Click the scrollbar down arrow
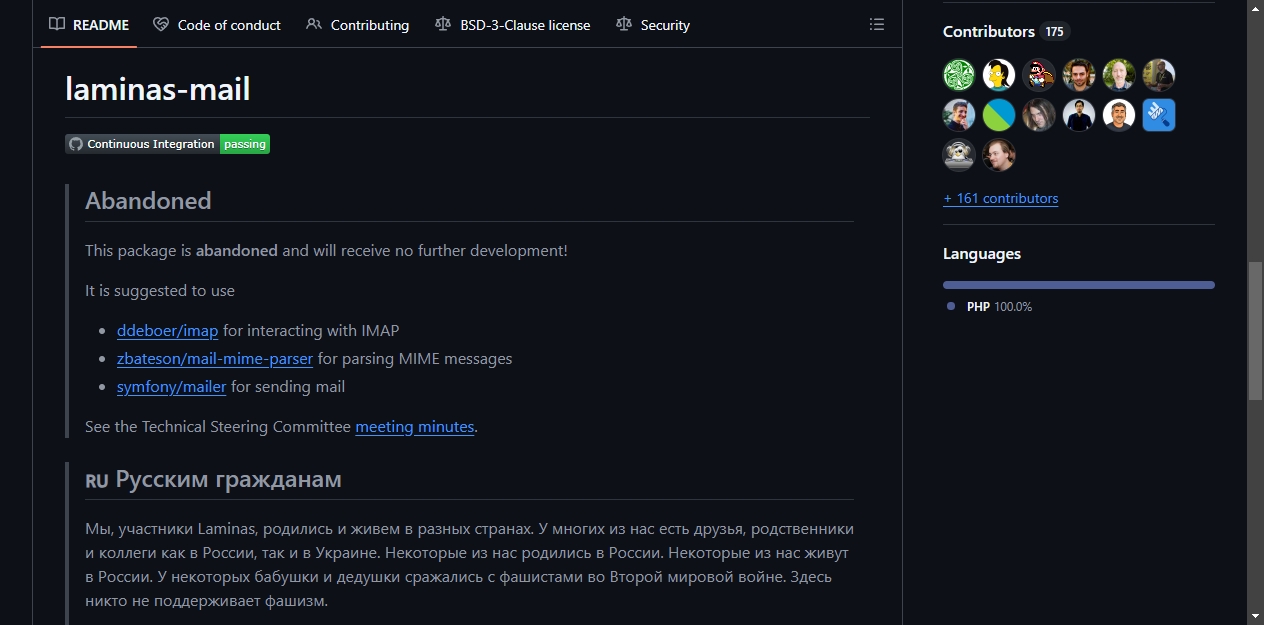The image size is (1264, 625). click(1255, 616)
